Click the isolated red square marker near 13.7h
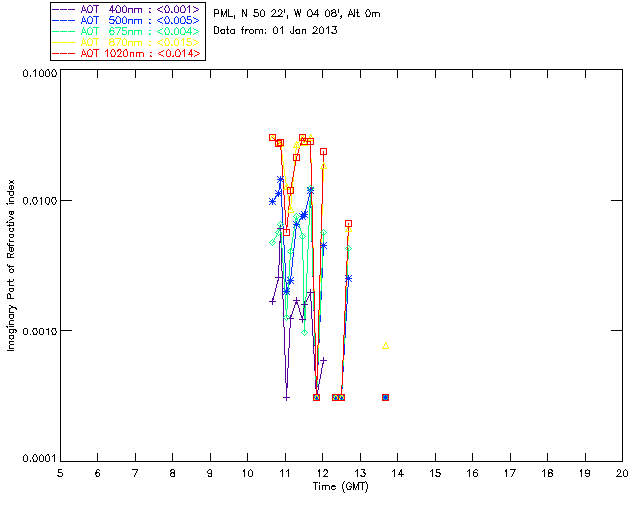Image resolution: width=640 pixels, height=512 pixels. pos(385,397)
